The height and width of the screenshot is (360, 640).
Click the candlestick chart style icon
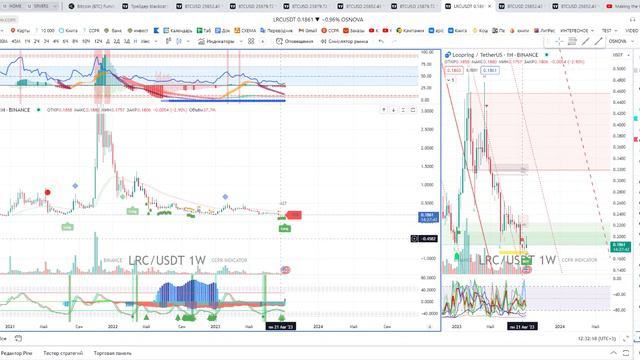179,41
